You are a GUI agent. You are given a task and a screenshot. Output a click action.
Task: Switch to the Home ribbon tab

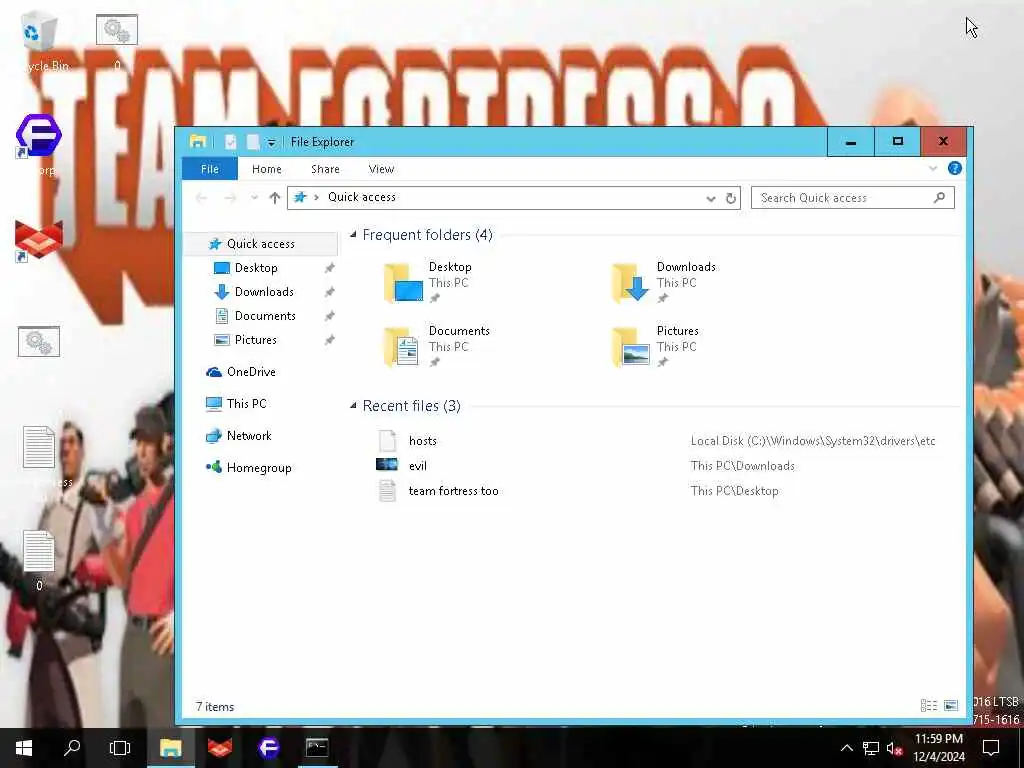click(266, 169)
